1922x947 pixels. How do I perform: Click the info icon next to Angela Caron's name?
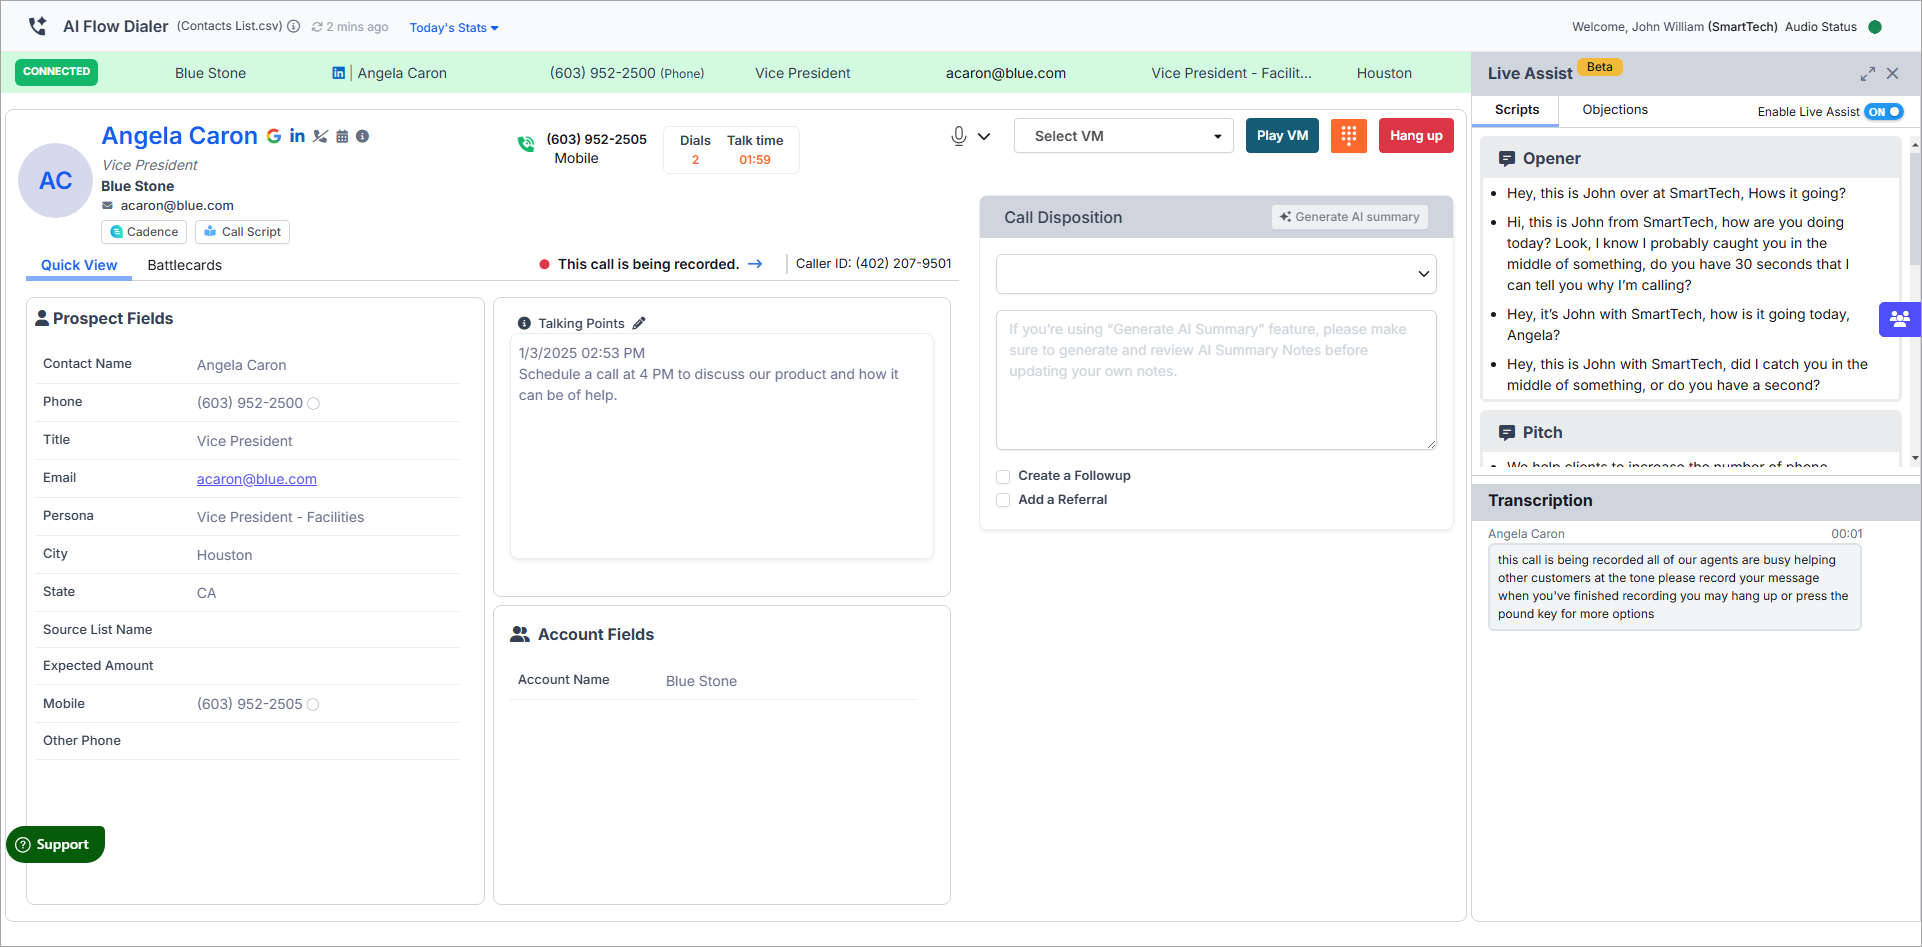tap(362, 136)
